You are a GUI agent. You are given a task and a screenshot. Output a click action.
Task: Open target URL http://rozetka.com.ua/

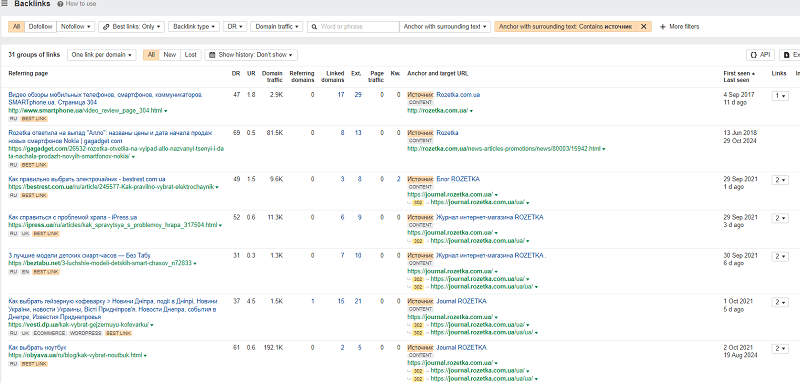[438, 110]
